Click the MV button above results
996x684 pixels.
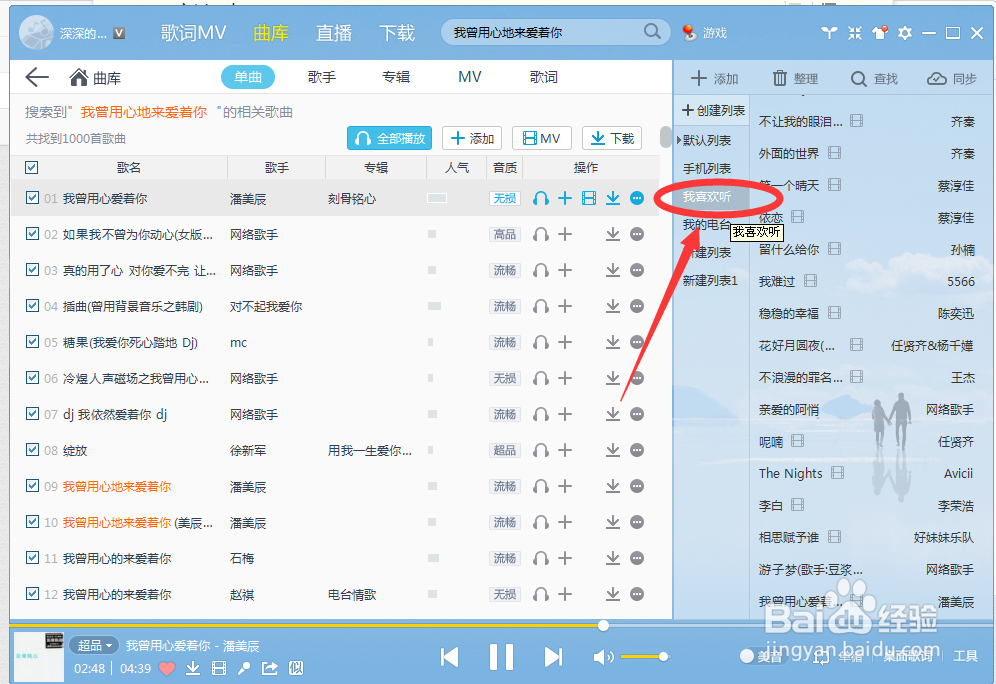(x=541, y=138)
